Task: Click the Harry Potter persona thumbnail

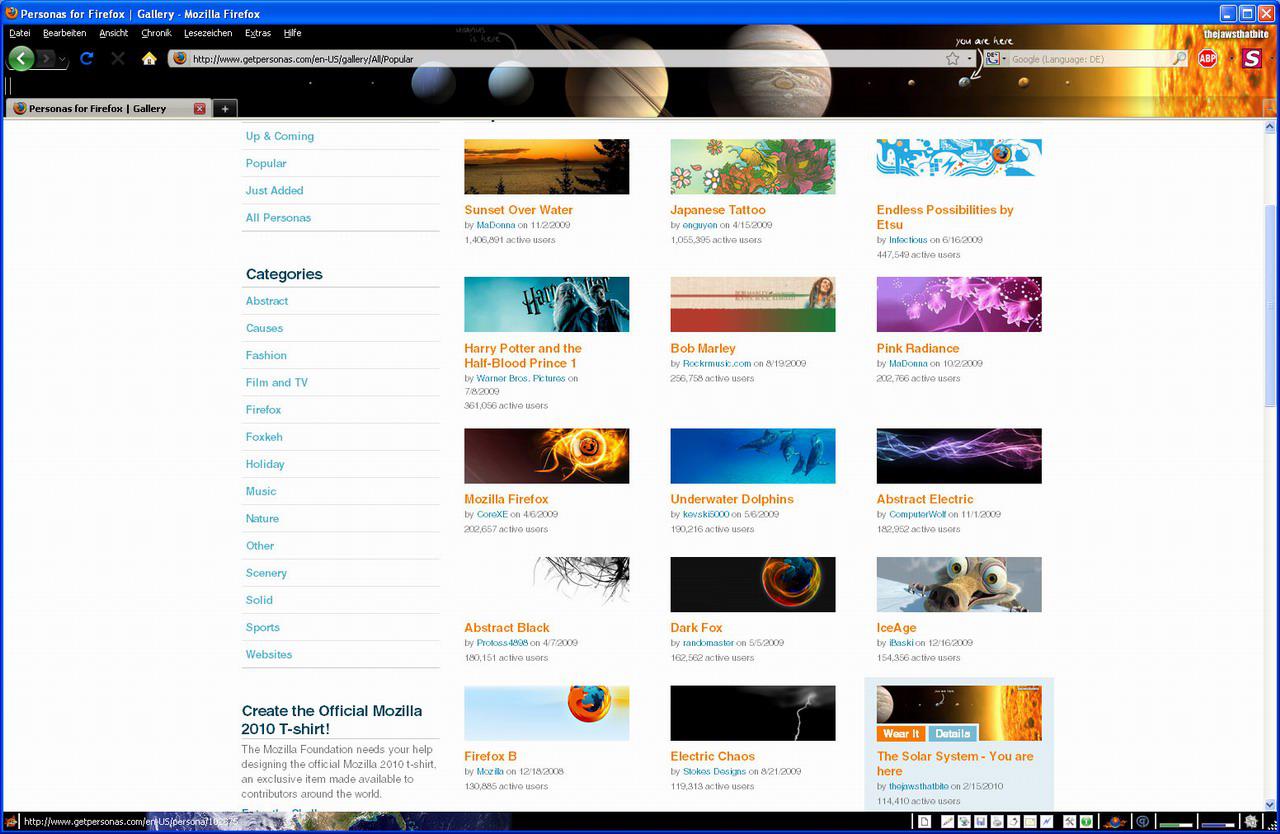Action: 547,304
